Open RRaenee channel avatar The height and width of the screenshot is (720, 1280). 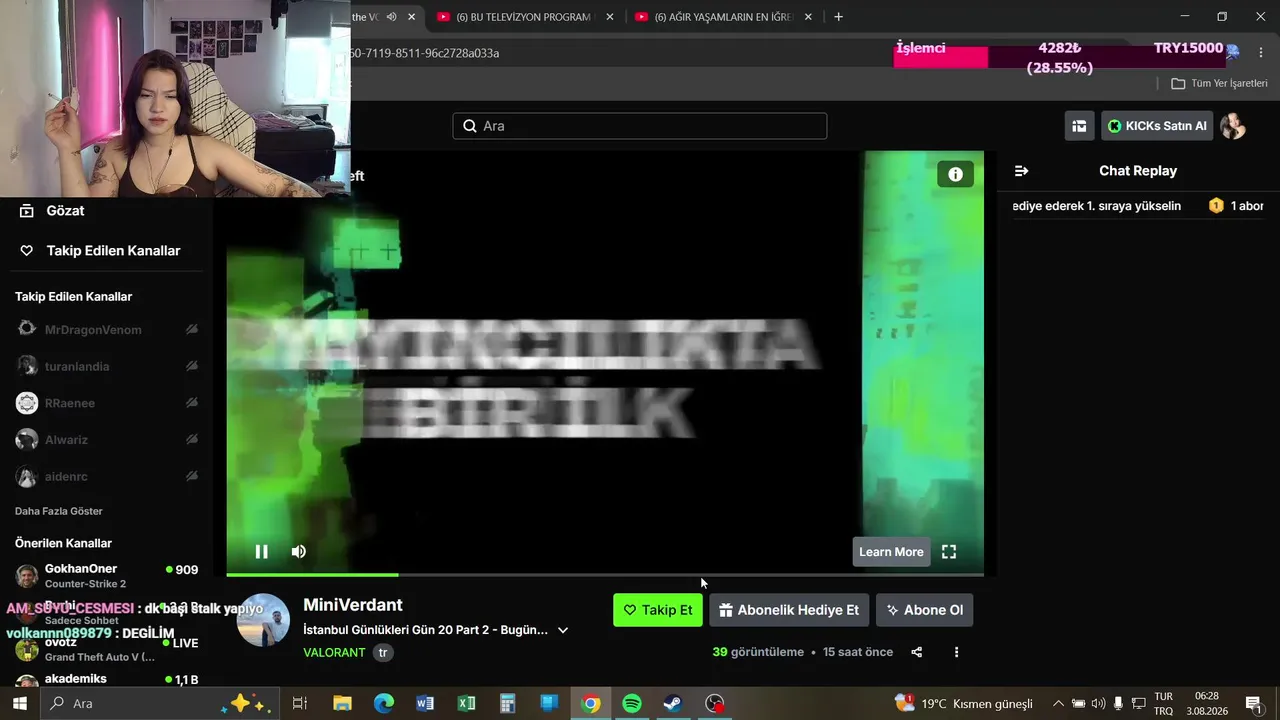click(27, 403)
